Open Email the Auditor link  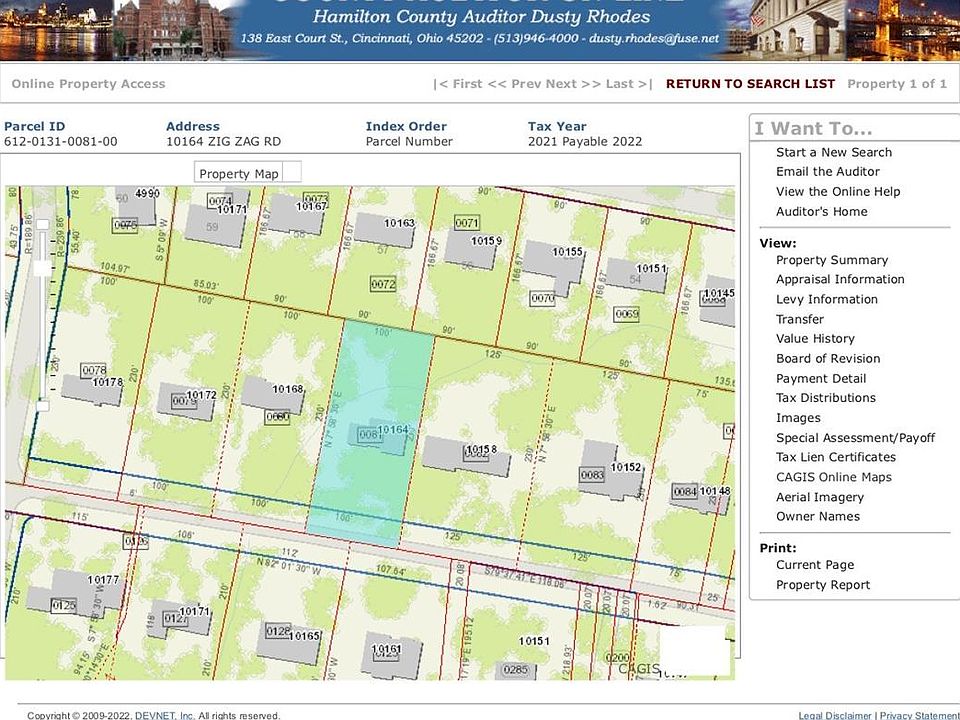[827, 172]
